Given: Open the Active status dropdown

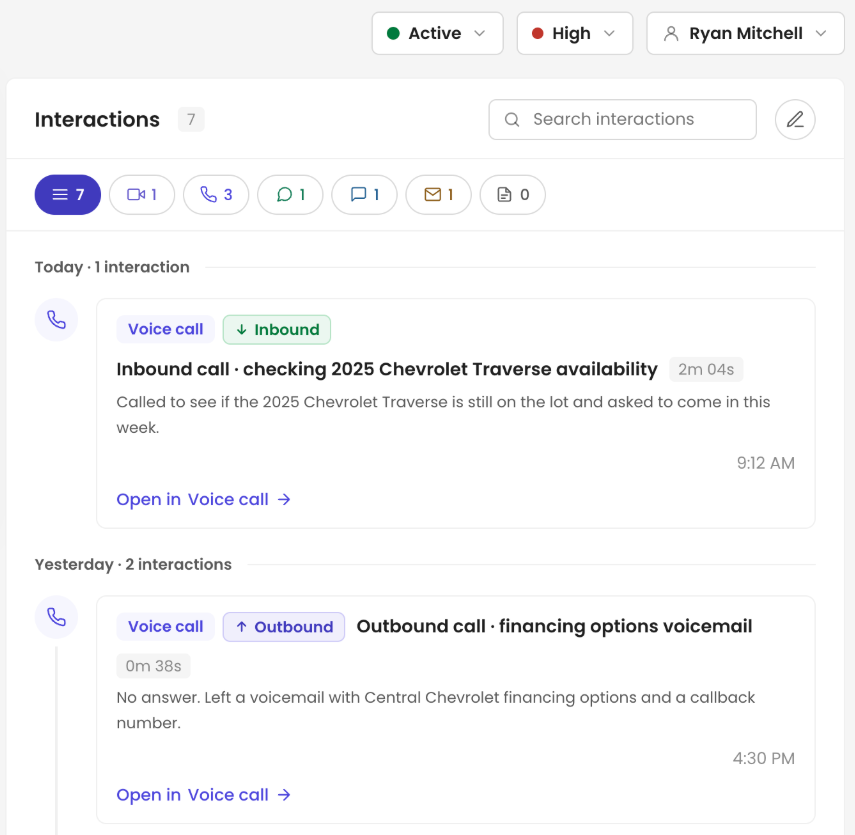Looking at the screenshot, I should tap(437, 33).
